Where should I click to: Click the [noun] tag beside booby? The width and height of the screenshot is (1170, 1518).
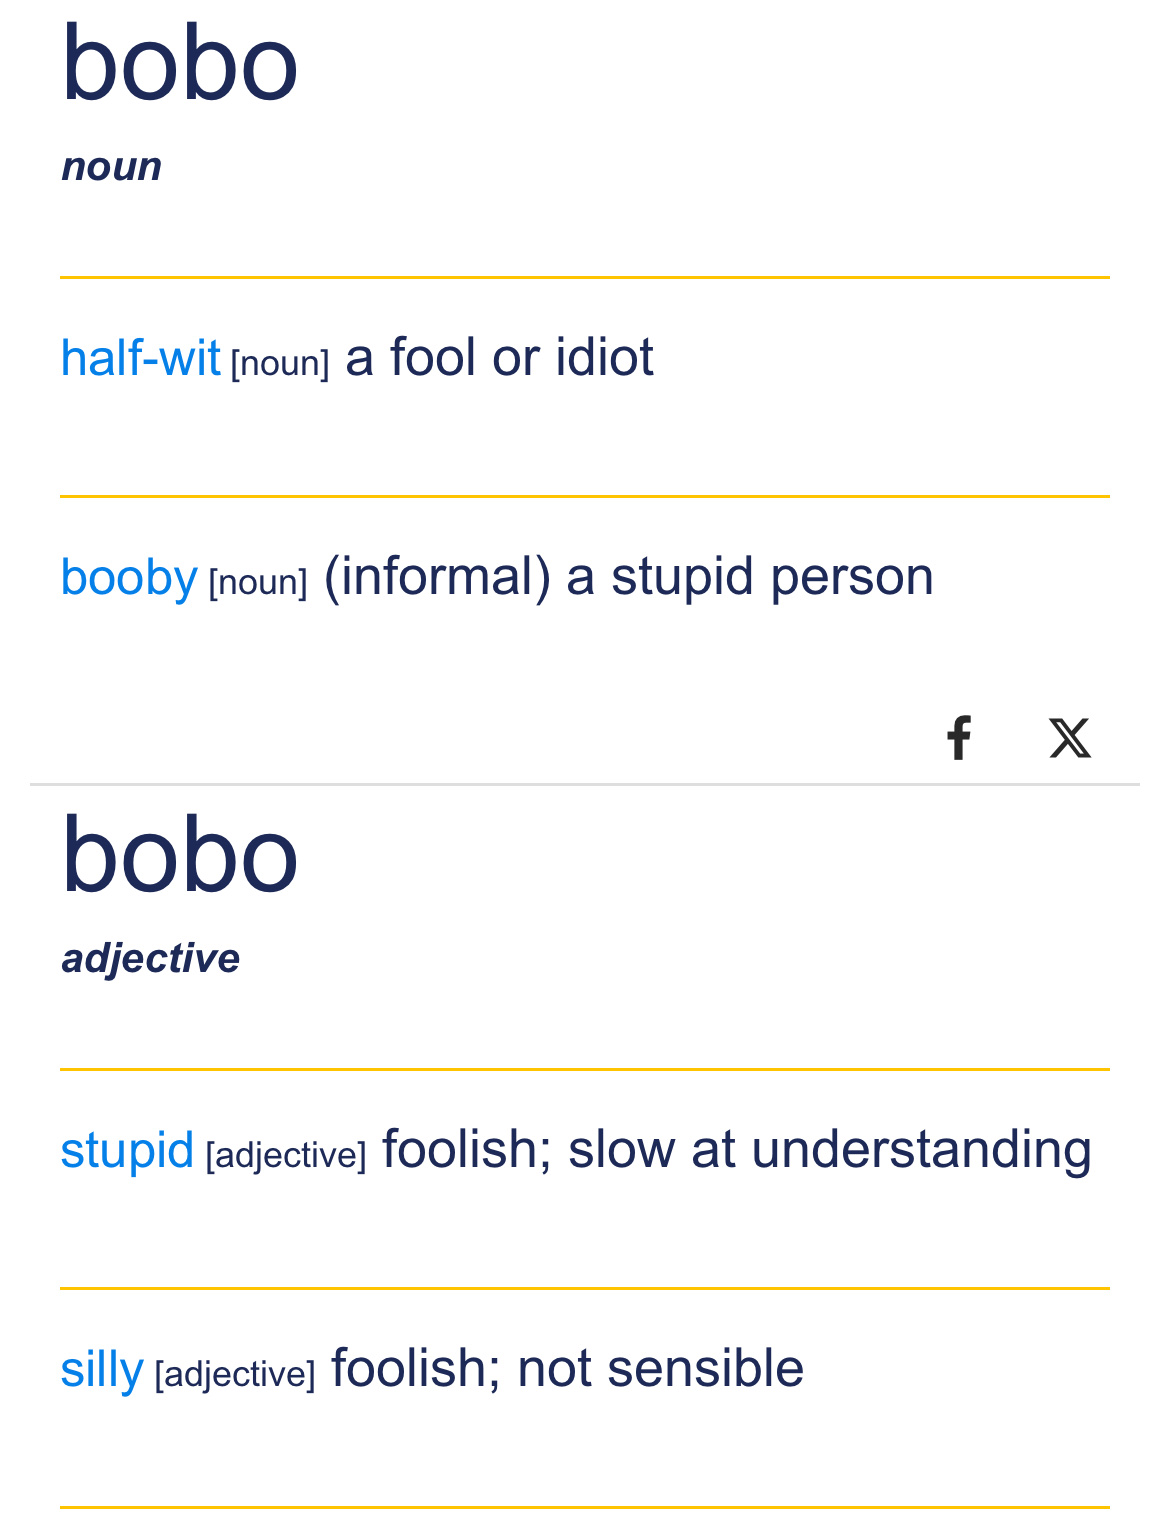coord(258,583)
